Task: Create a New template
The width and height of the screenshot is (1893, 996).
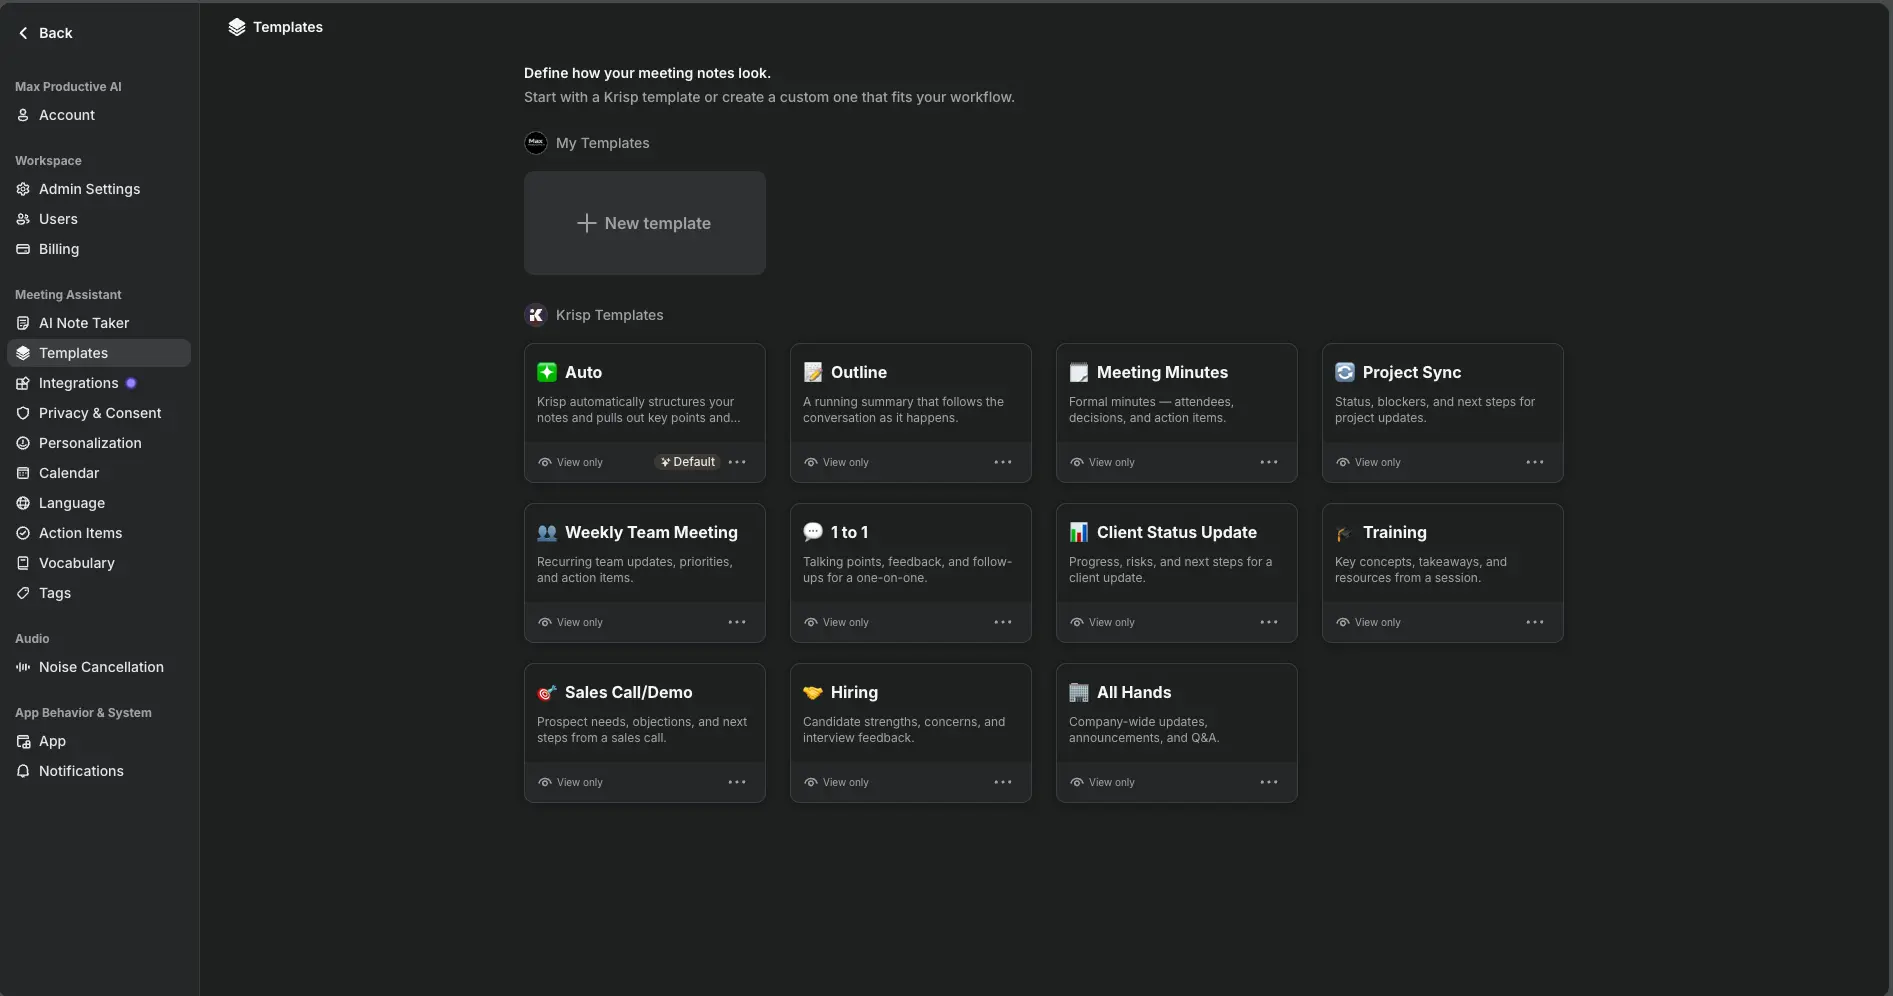Action: pyautogui.click(x=645, y=223)
